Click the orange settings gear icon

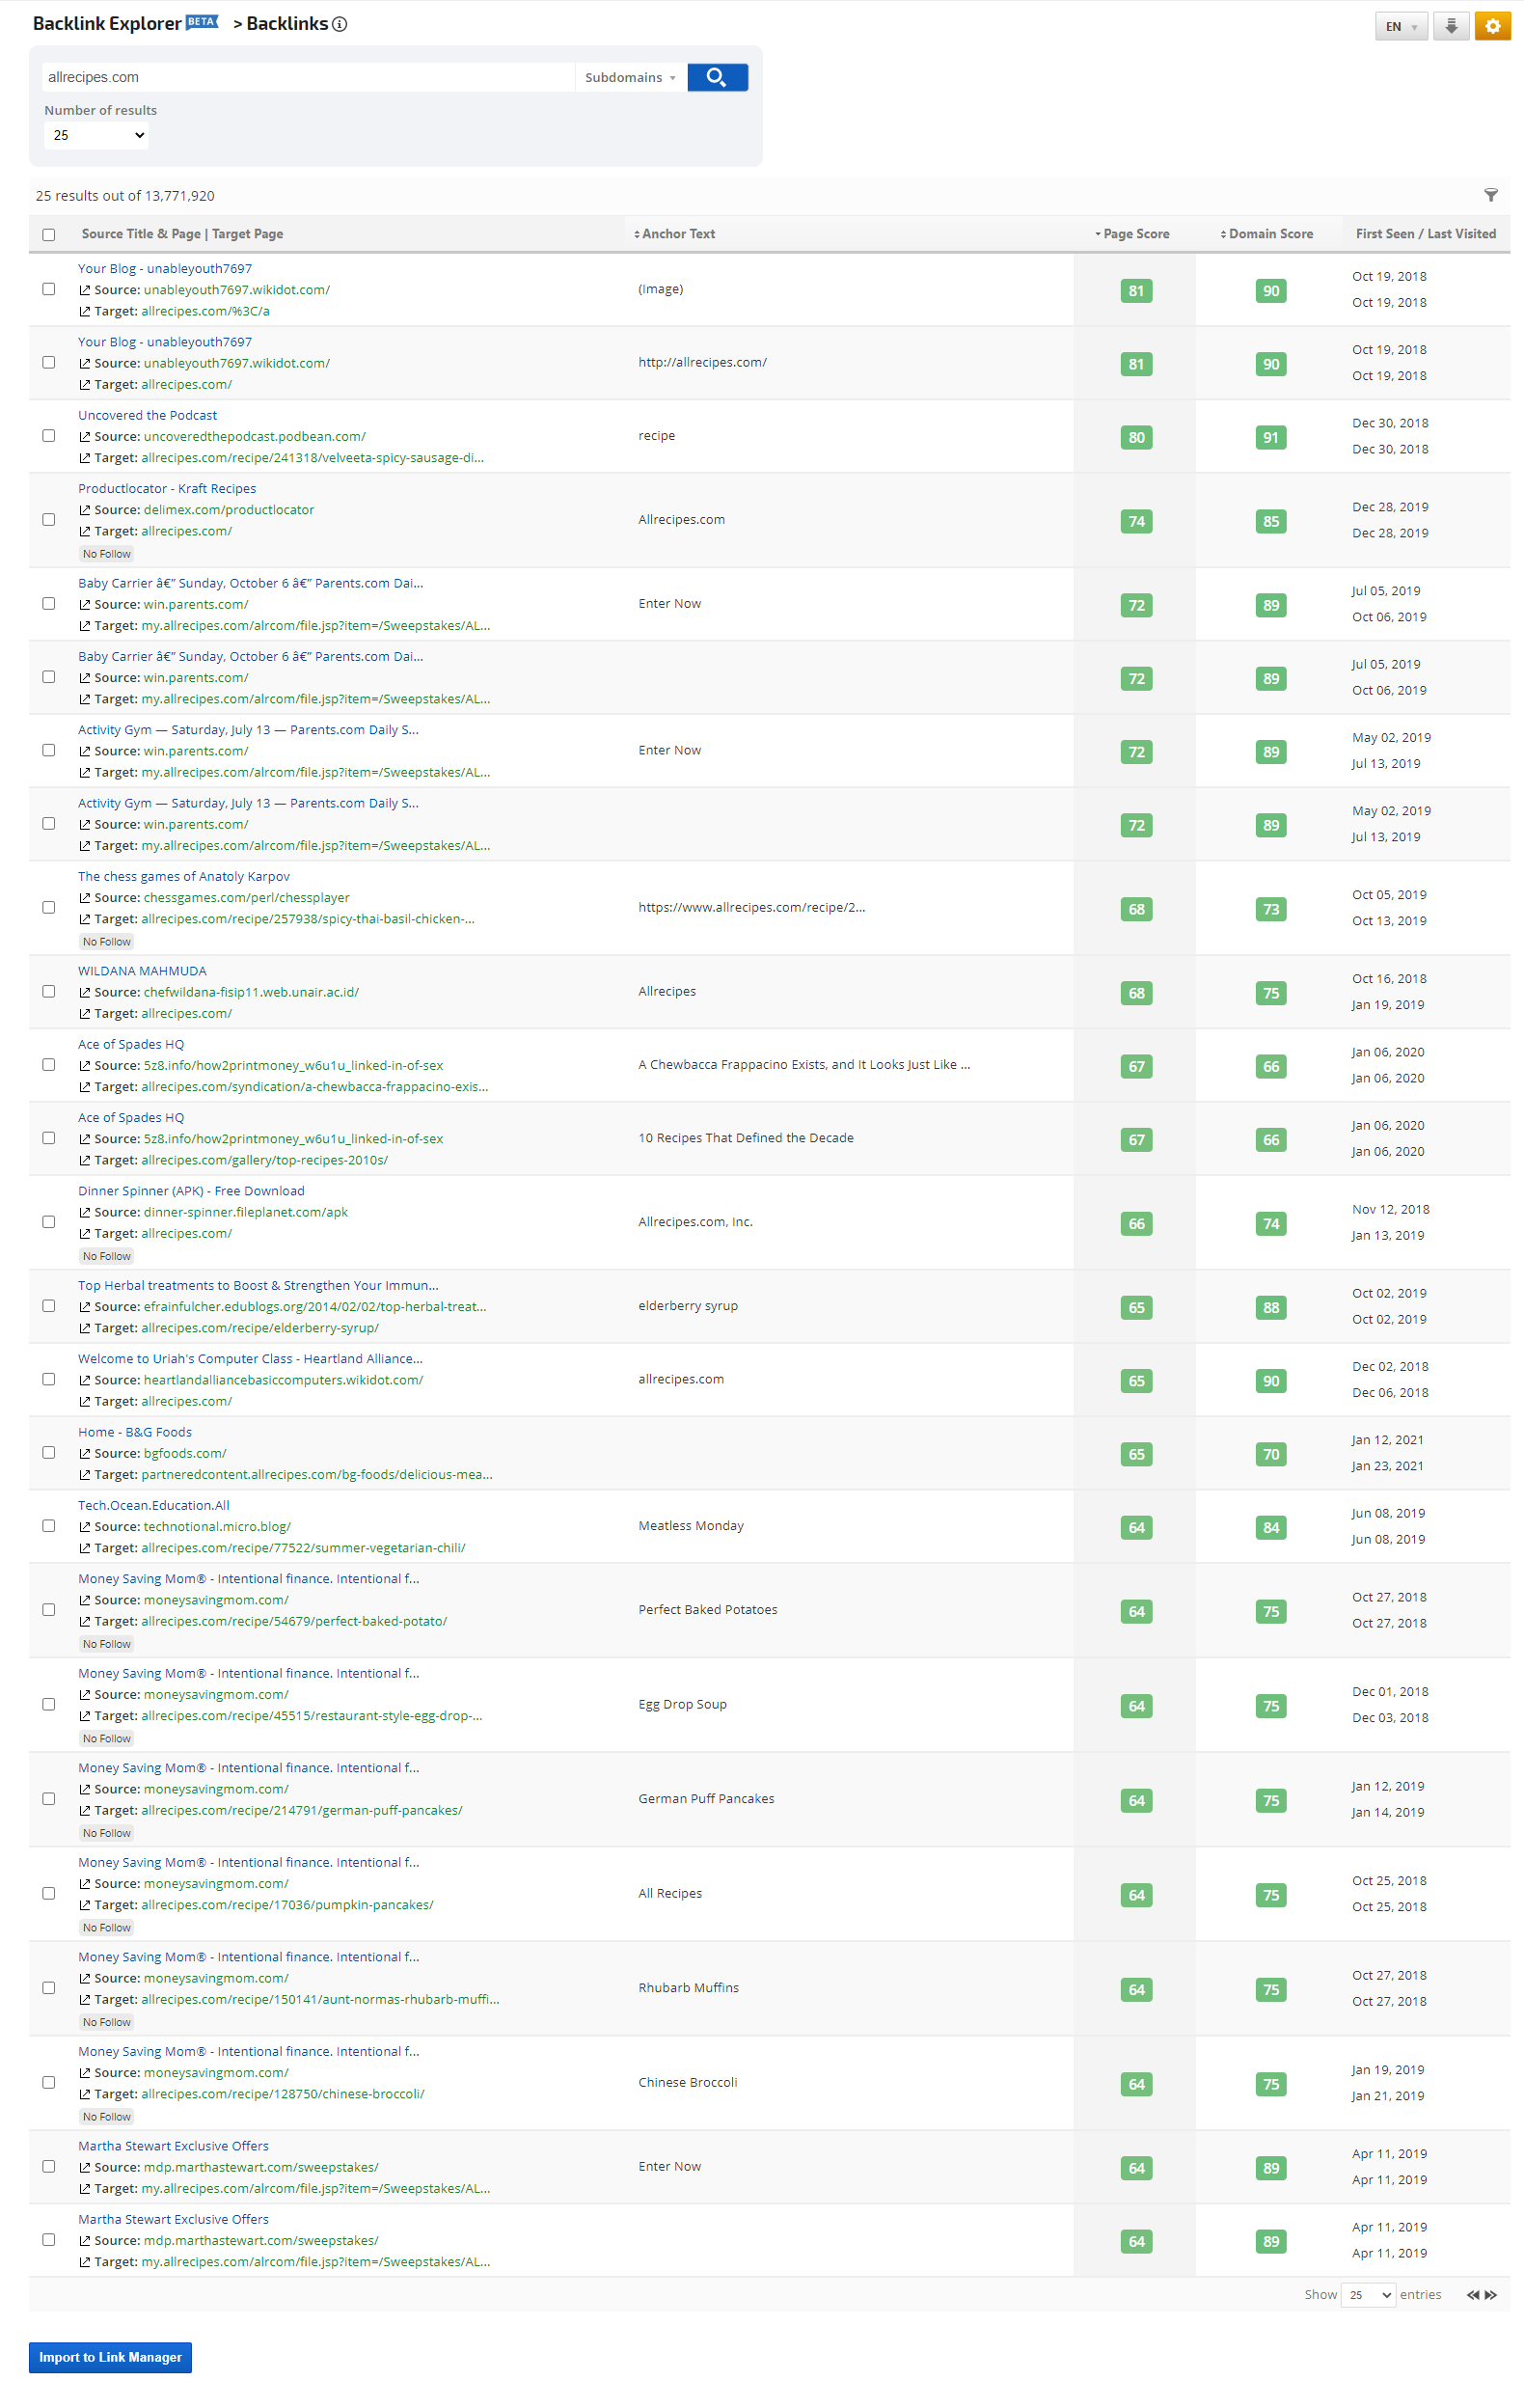1491,26
